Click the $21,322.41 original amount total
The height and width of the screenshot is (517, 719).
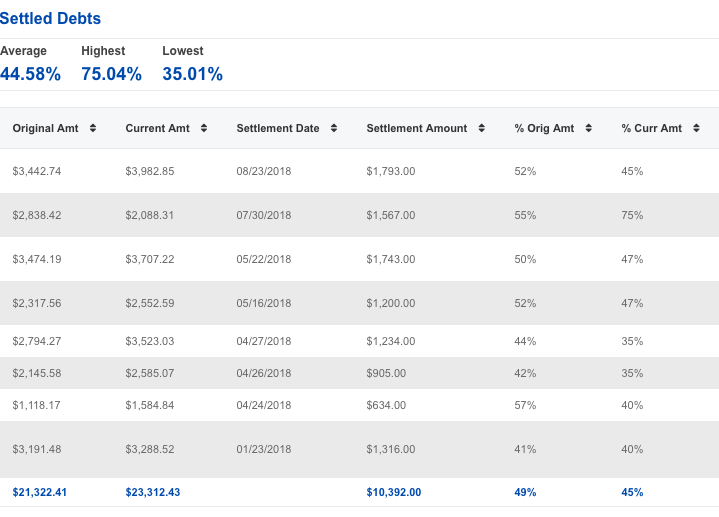(x=40, y=492)
